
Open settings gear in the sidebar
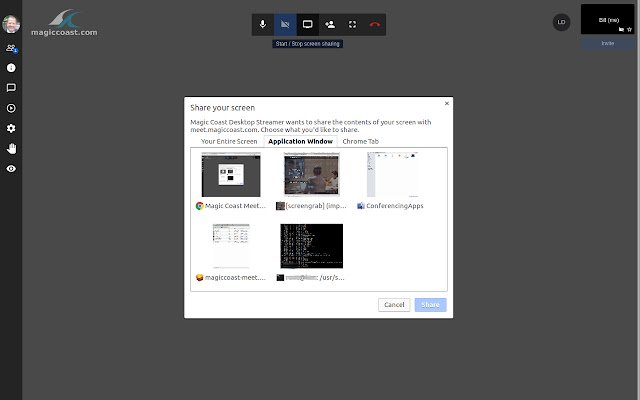coord(11,128)
